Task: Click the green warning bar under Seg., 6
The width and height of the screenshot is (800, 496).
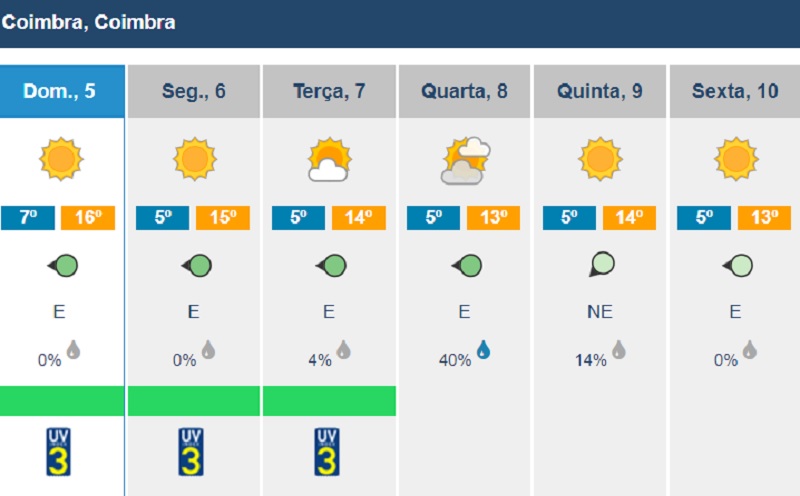Action: click(x=193, y=401)
